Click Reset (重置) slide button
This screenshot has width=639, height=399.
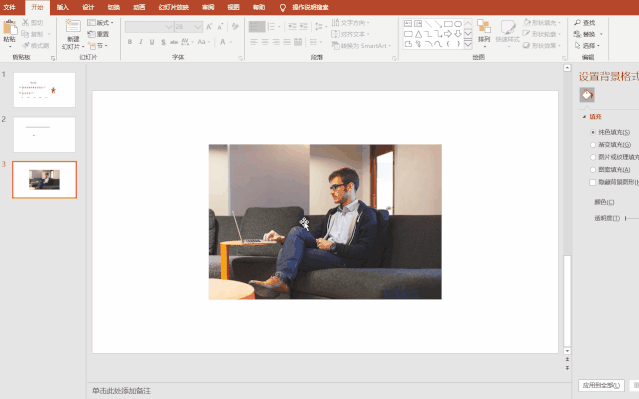(98, 34)
